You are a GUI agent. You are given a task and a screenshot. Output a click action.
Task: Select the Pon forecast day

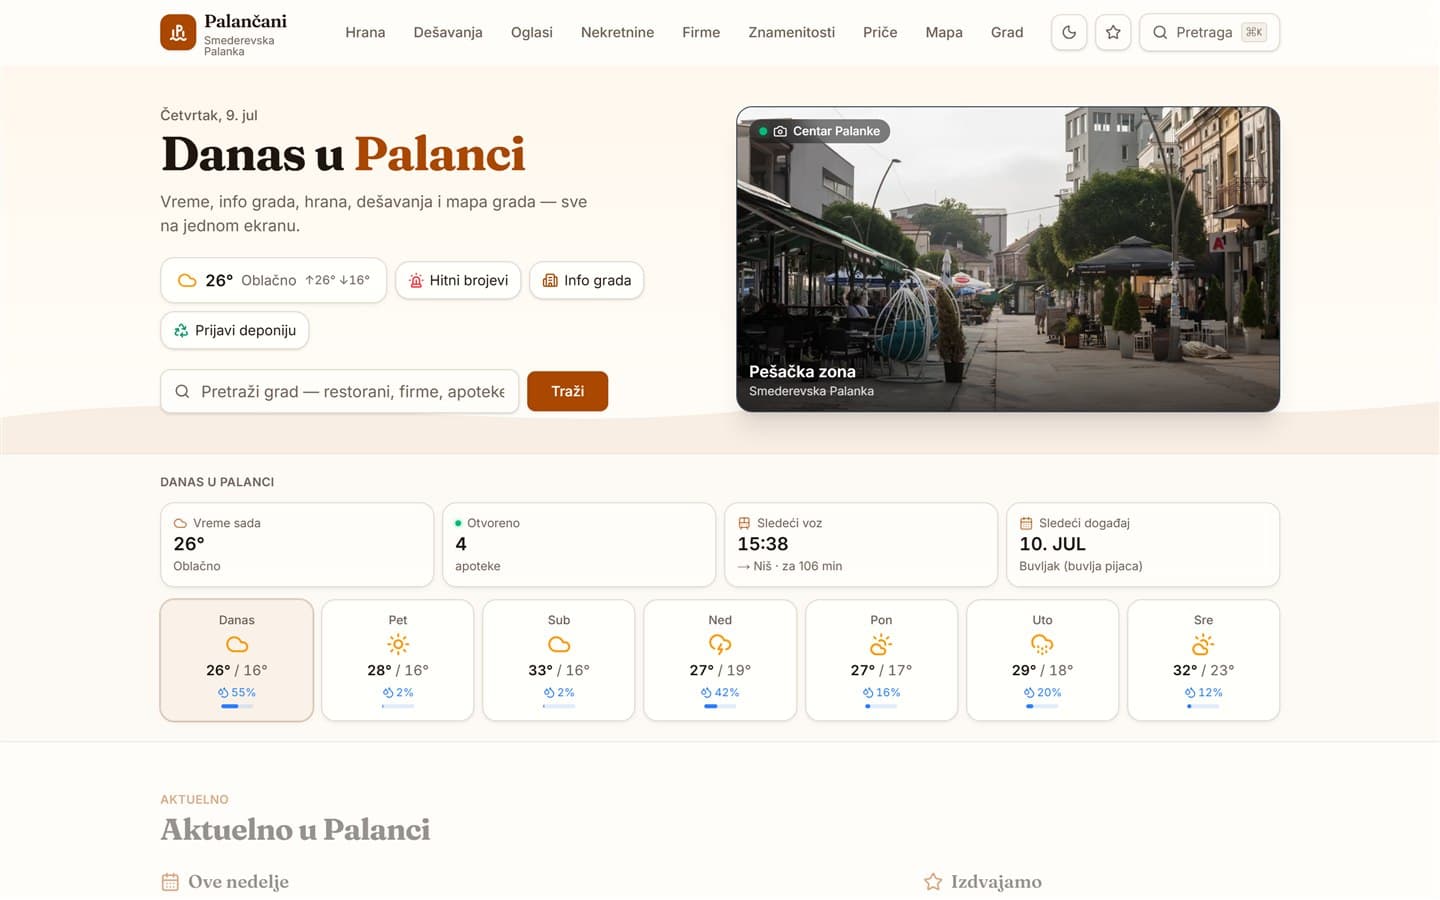point(881,660)
